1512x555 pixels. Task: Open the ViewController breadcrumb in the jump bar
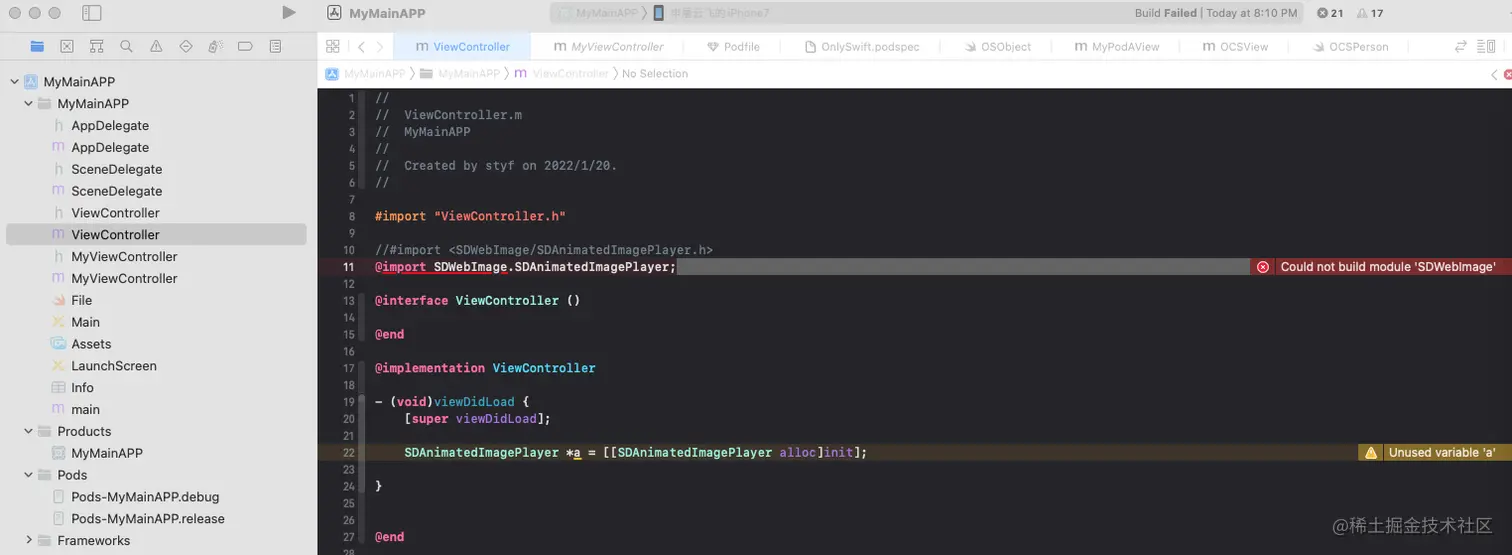[561, 74]
